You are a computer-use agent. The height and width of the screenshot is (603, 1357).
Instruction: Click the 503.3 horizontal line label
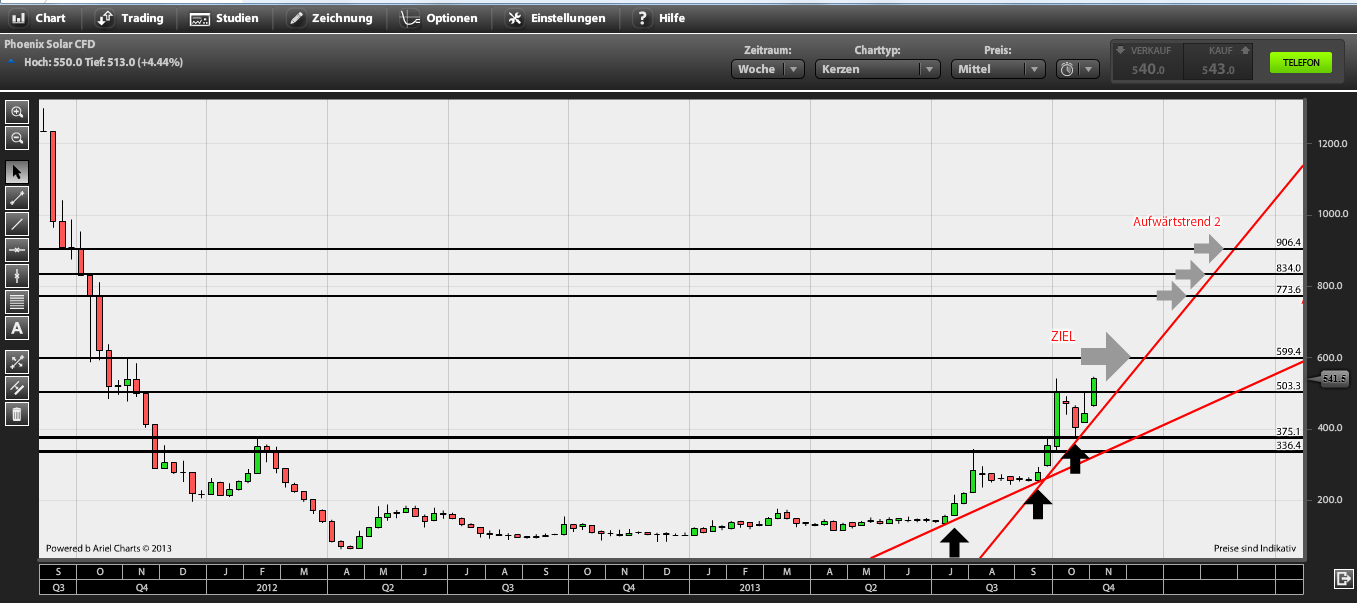click(x=1289, y=386)
